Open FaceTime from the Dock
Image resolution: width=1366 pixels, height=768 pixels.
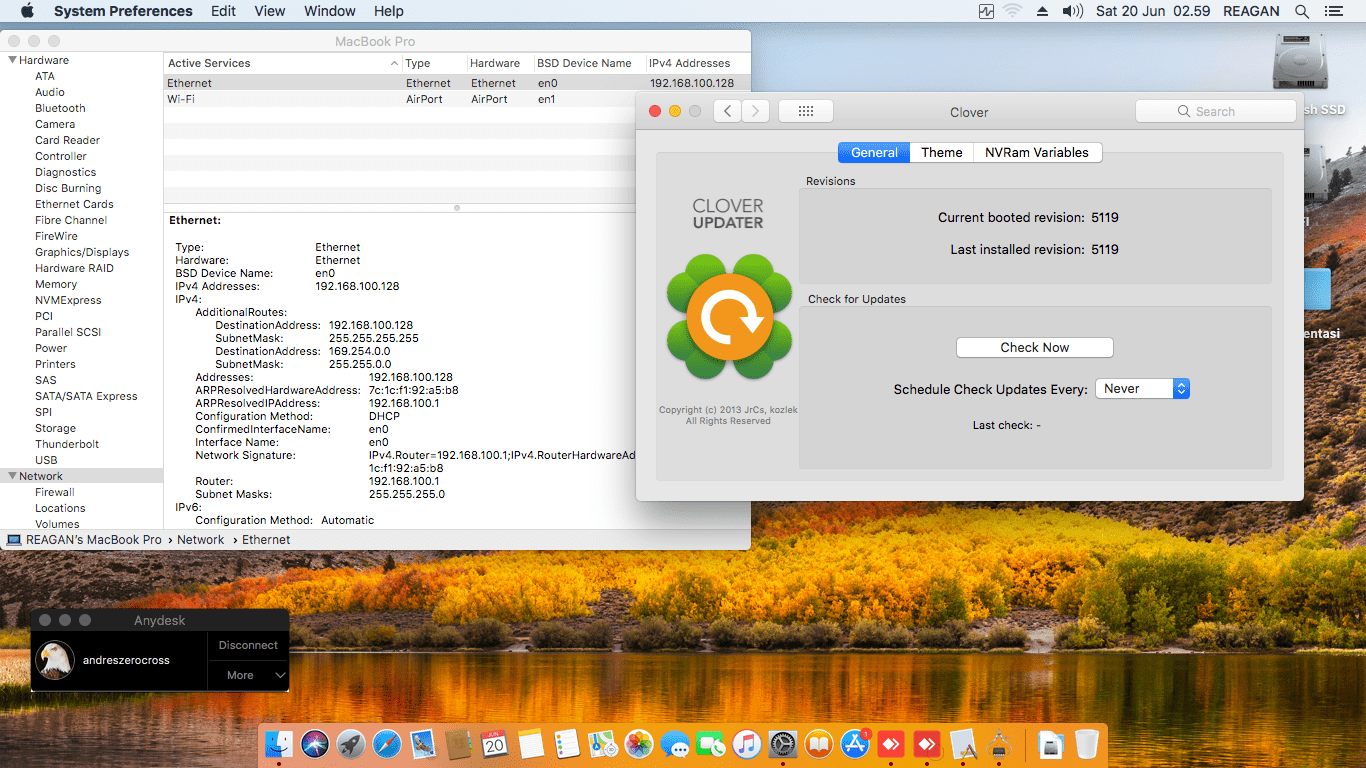point(710,744)
